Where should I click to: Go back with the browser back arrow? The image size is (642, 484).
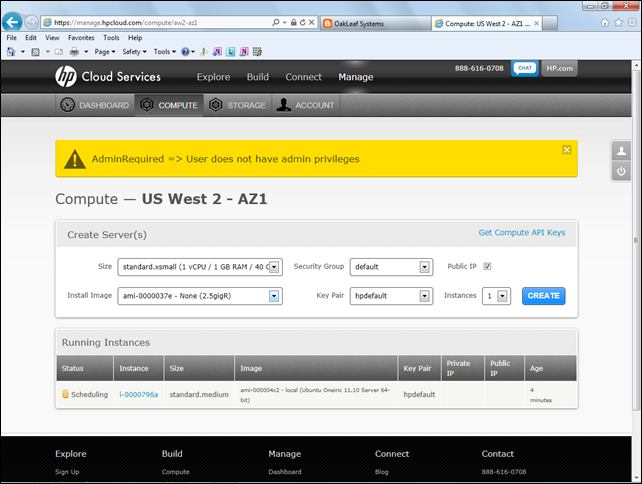pos(12,22)
